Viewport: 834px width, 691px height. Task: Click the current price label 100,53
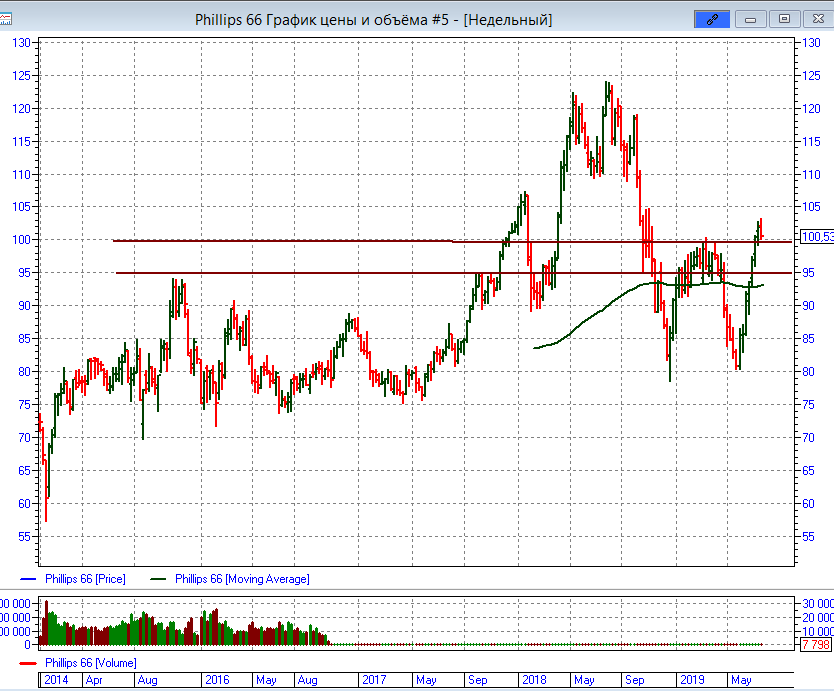[817, 237]
